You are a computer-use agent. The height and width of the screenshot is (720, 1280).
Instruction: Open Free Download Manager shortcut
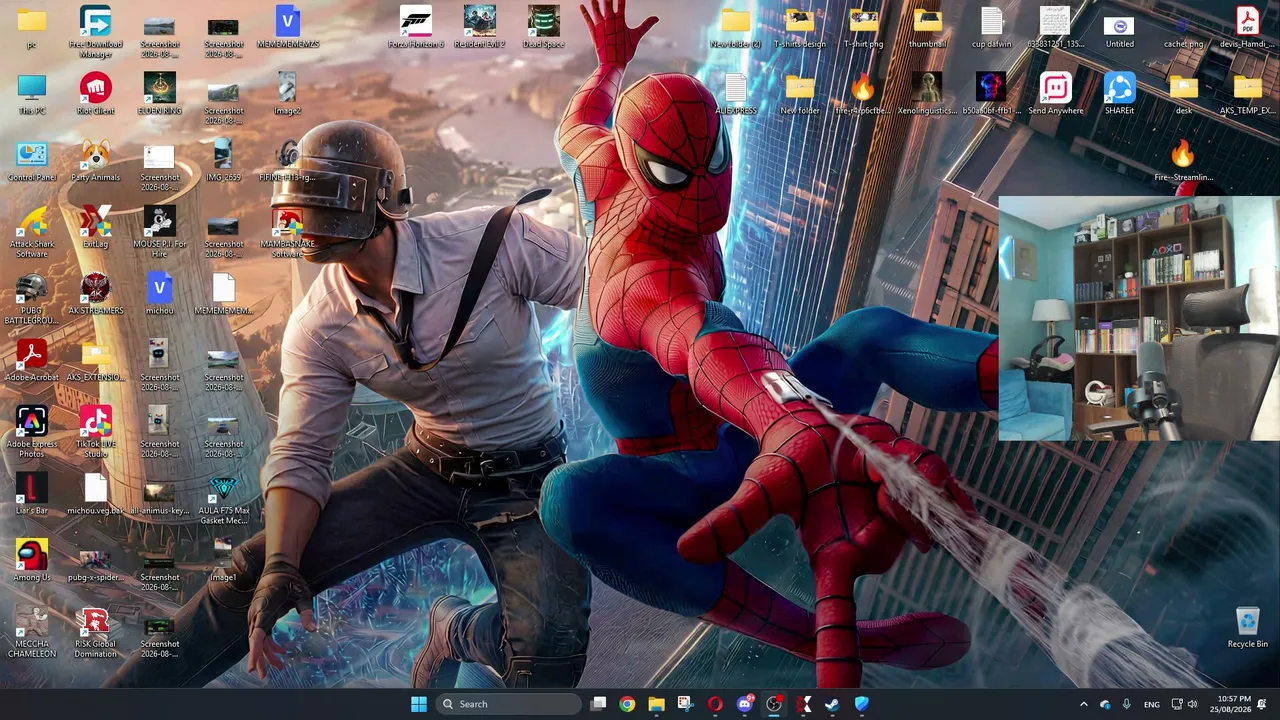tap(95, 30)
